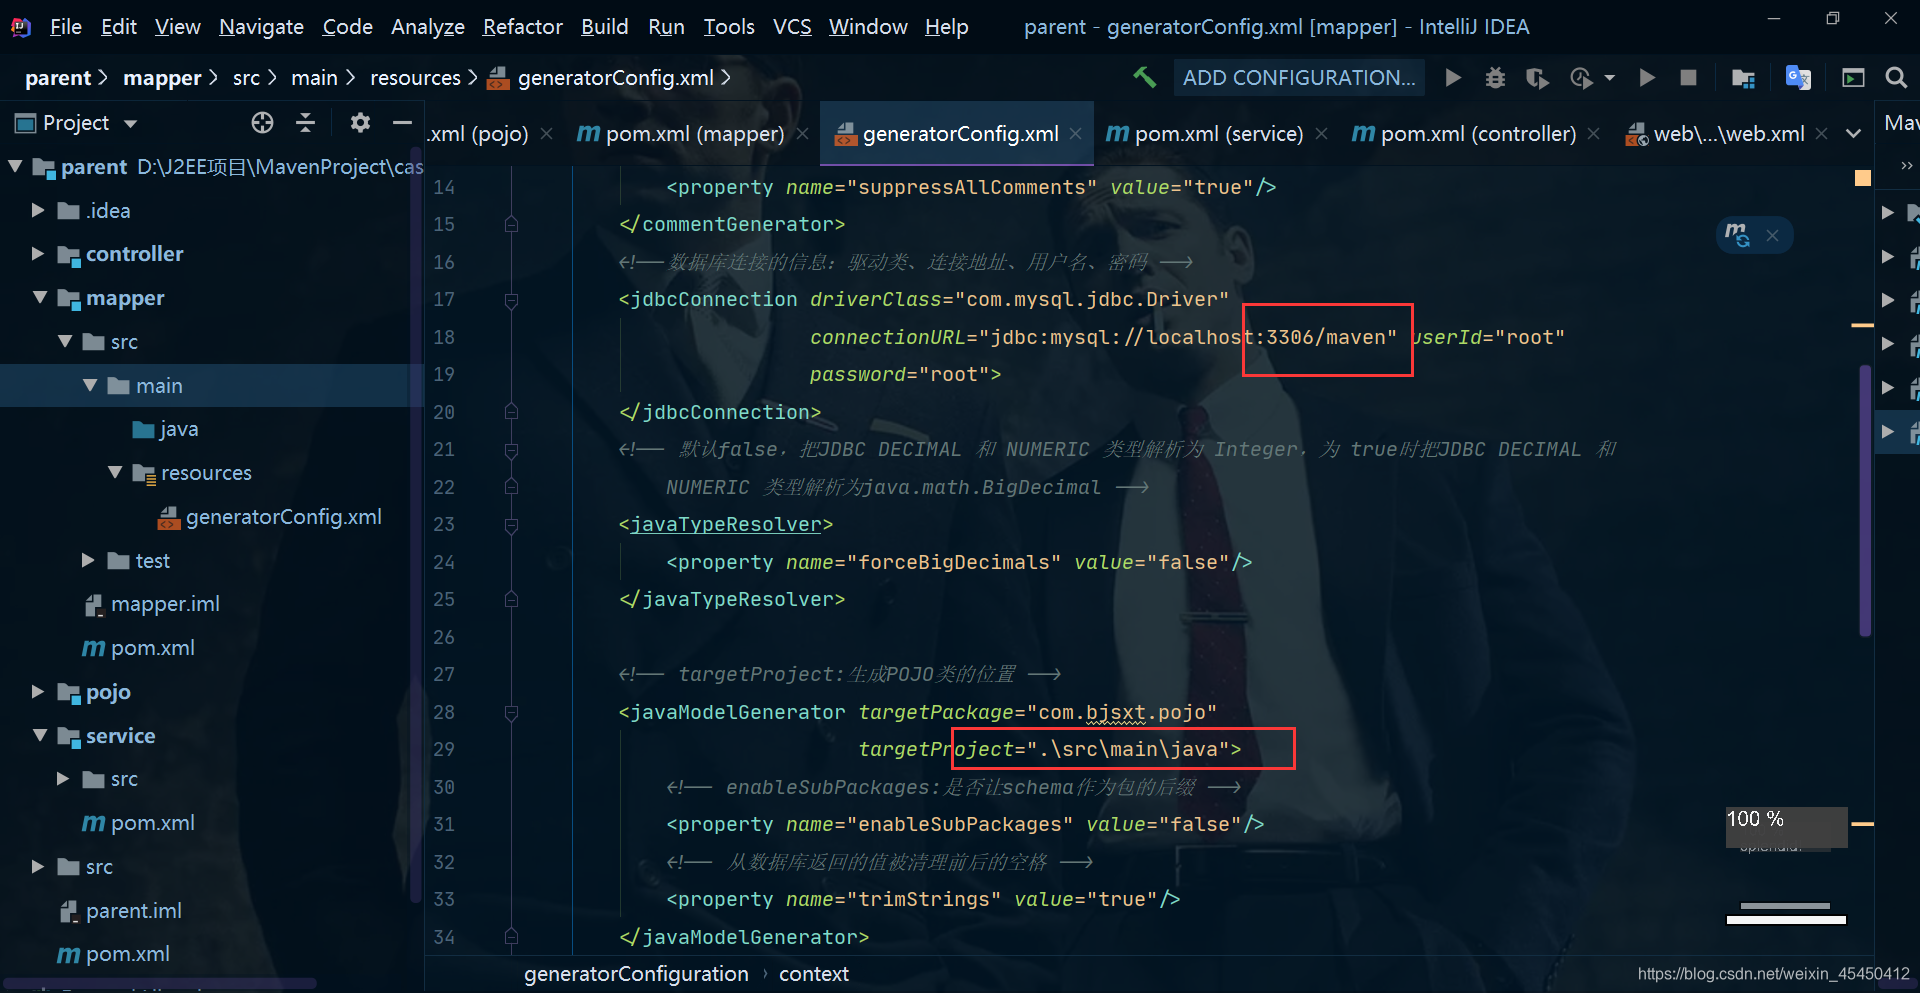This screenshot has height=993, width=1920.
Task: Collapse the main folder
Action: coord(90,385)
